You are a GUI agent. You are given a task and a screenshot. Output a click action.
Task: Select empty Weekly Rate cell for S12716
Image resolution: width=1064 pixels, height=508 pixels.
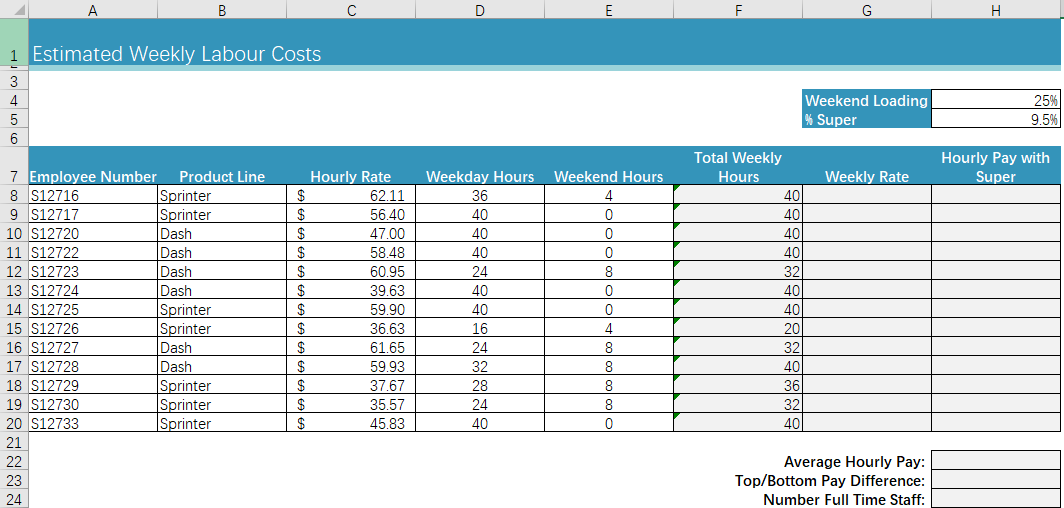[x=867, y=195]
